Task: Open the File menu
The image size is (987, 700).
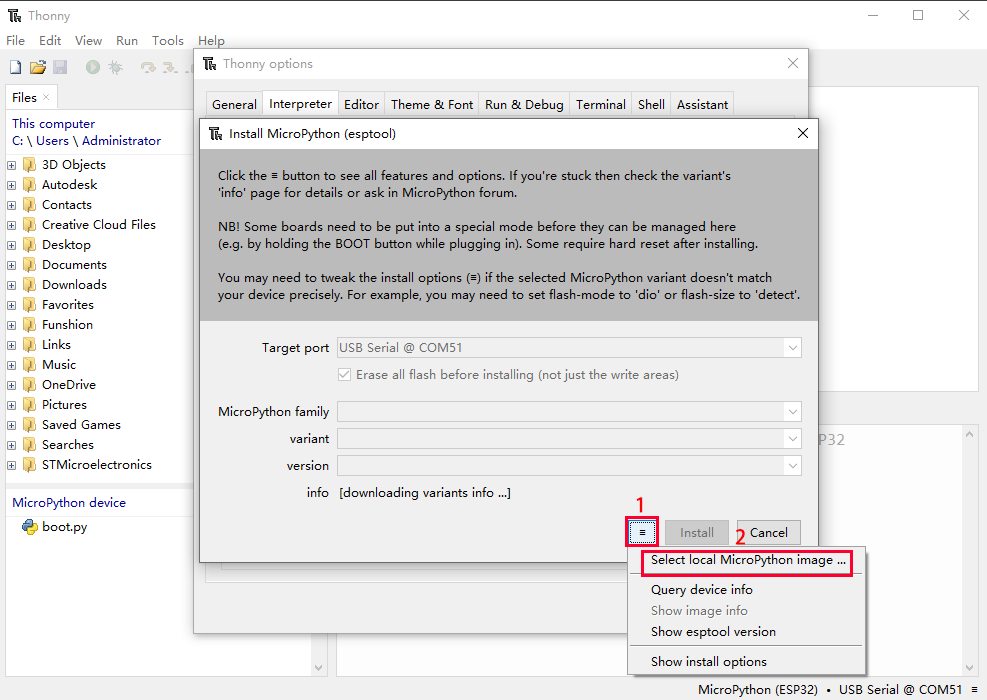Action: click(16, 40)
